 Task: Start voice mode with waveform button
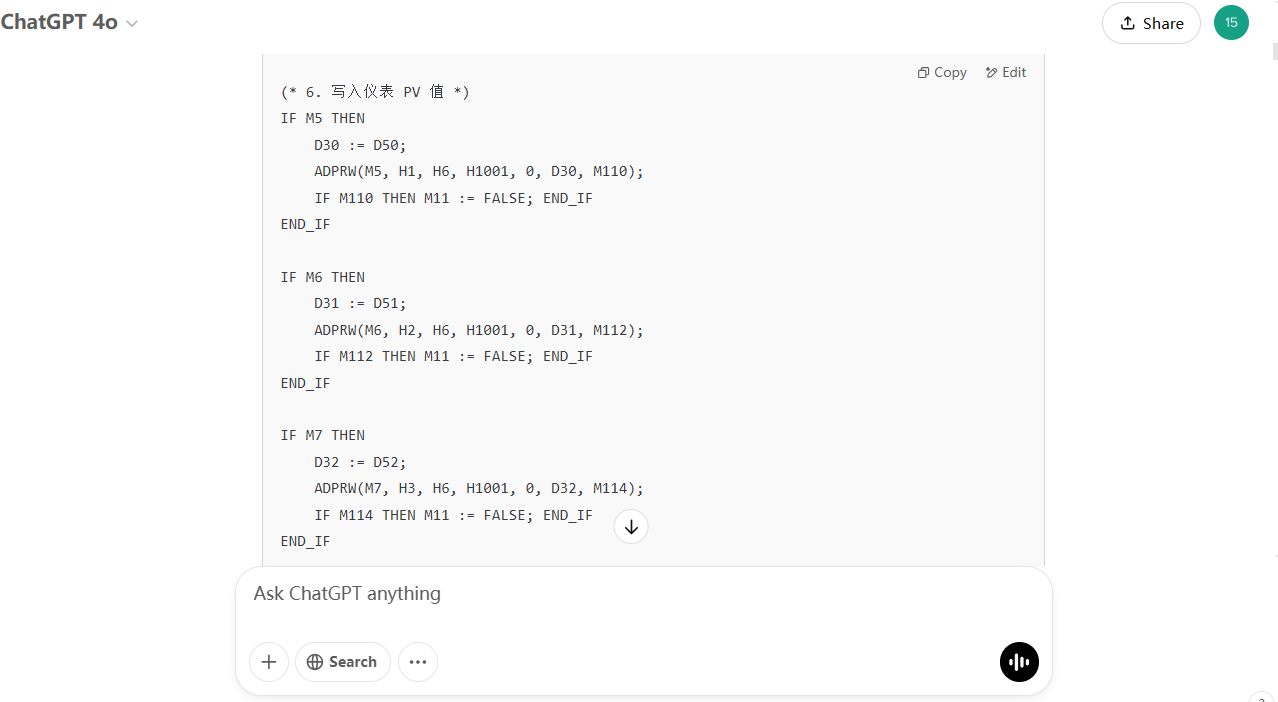[1019, 662]
